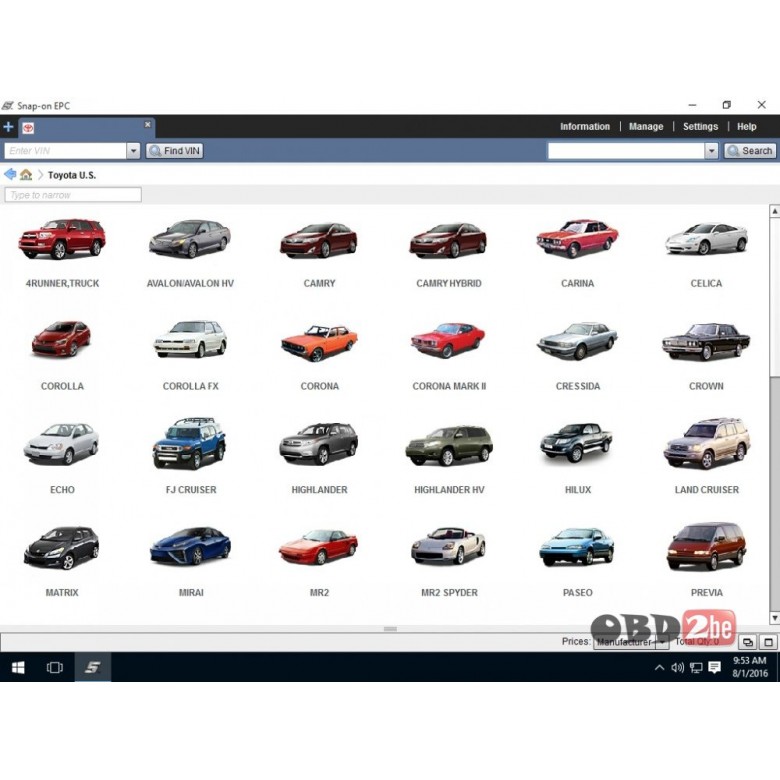Open the network icon in tray
This screenshot has width=780, height=780.
point(696,668)
